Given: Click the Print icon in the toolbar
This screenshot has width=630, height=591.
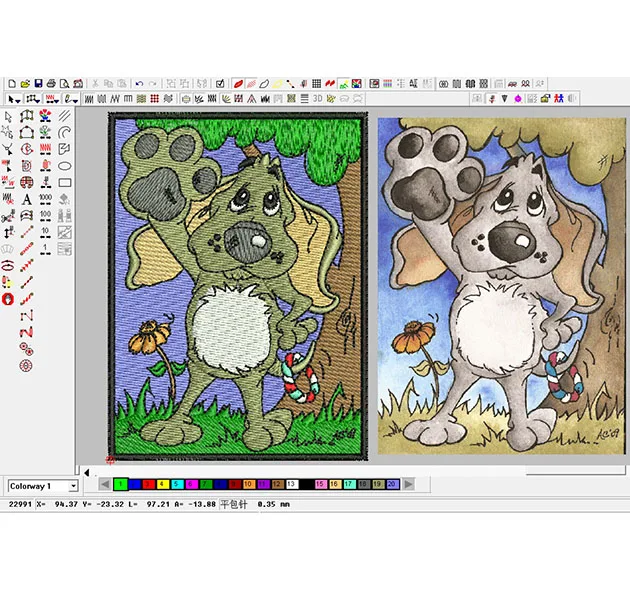Looking at the screenshot, I should (x=50, y=83).
